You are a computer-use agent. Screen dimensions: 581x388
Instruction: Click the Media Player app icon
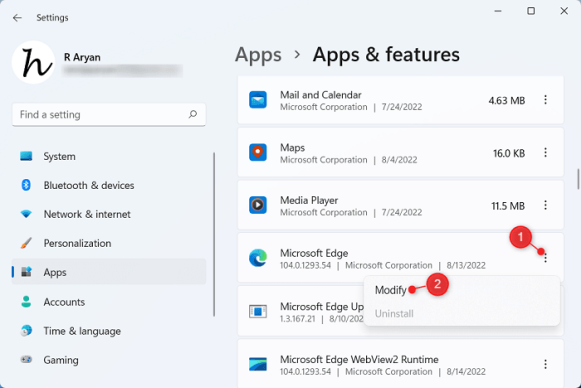[258, 205]
